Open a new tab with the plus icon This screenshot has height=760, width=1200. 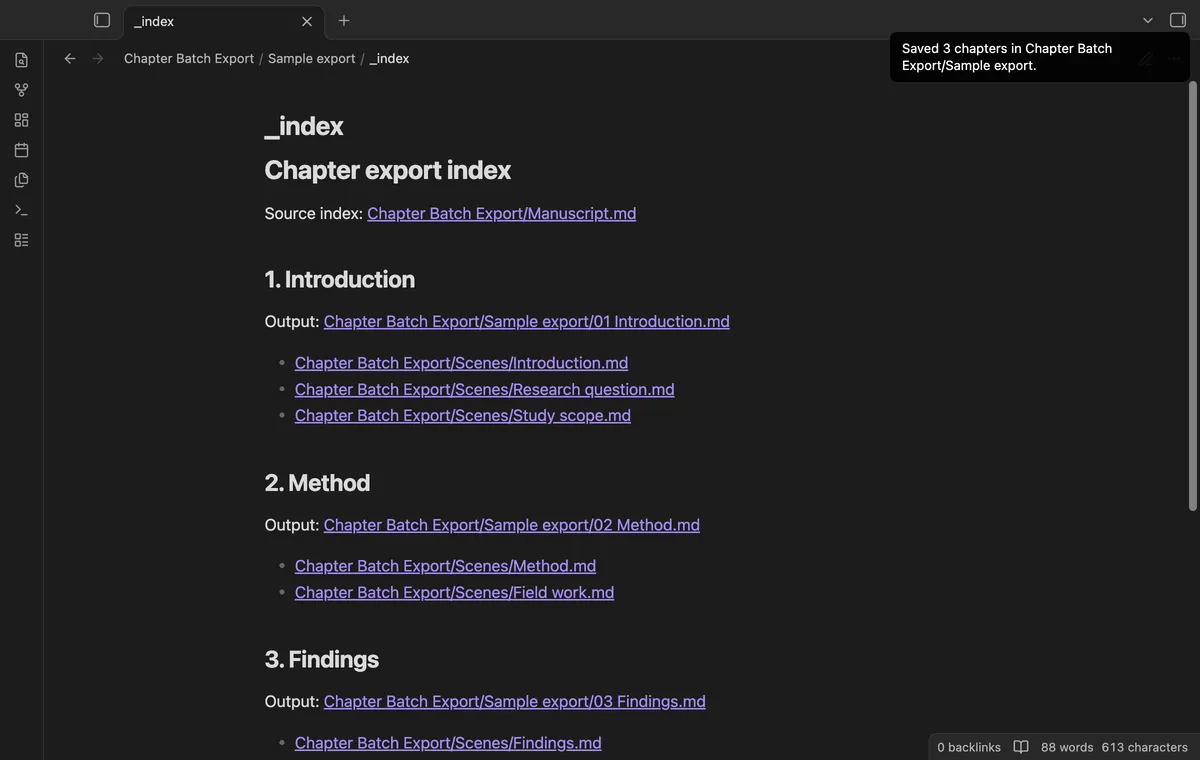pos(344,20)
